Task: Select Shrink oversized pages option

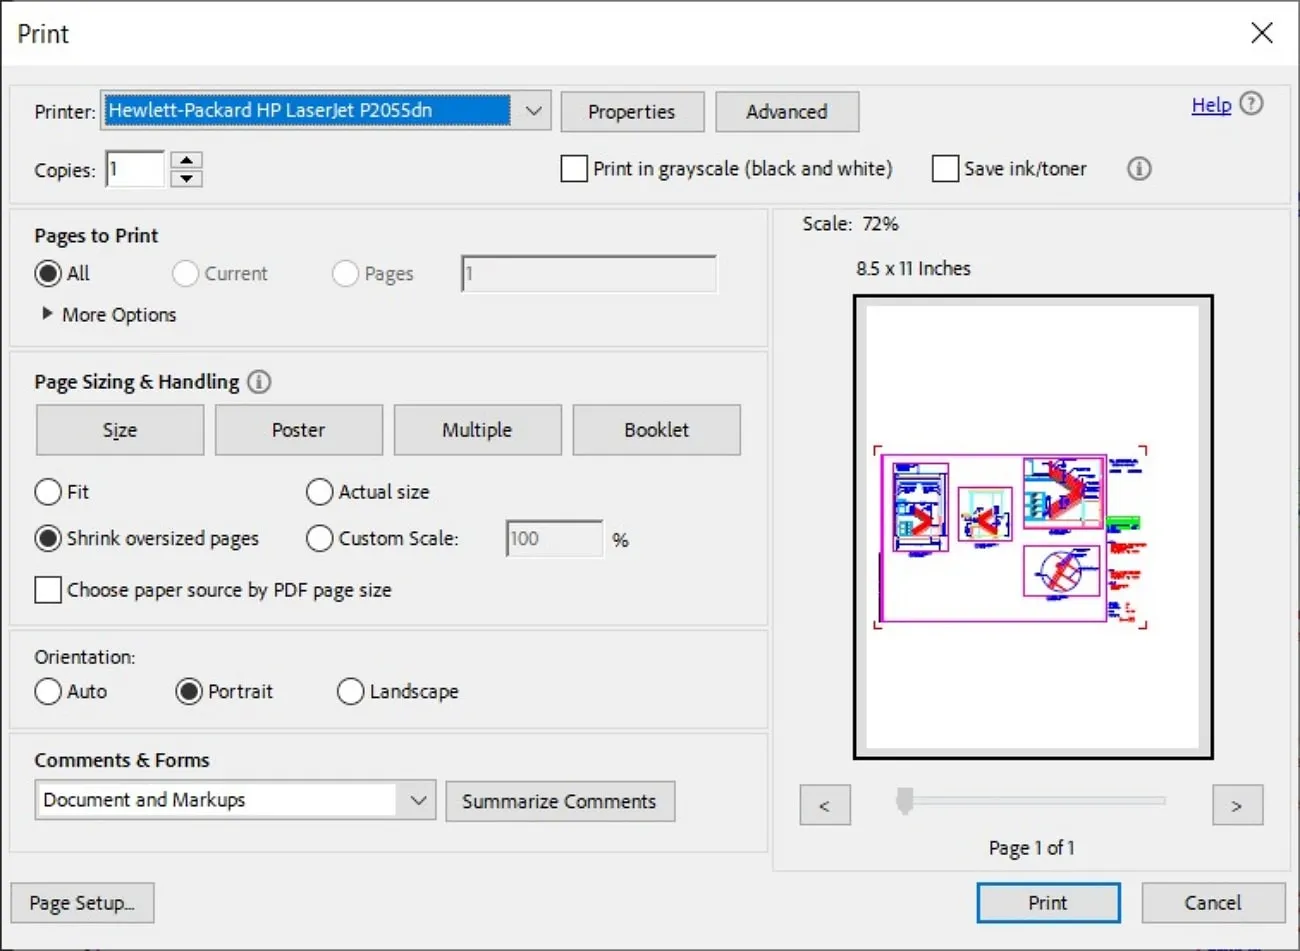Action: [48, 538]
